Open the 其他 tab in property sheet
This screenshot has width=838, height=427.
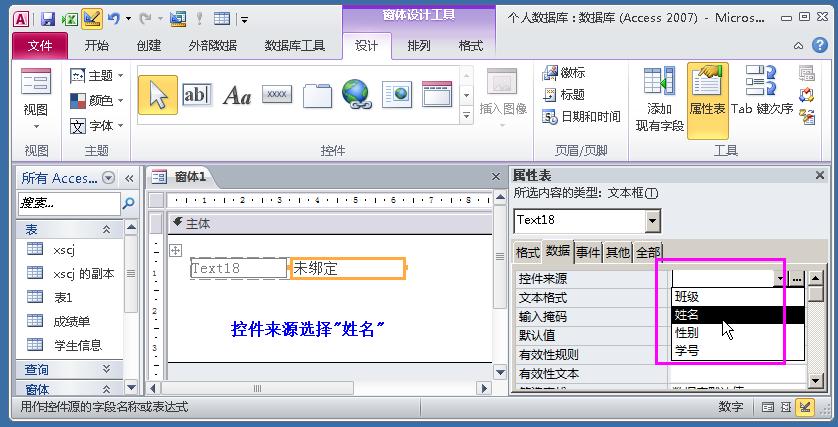617,253
